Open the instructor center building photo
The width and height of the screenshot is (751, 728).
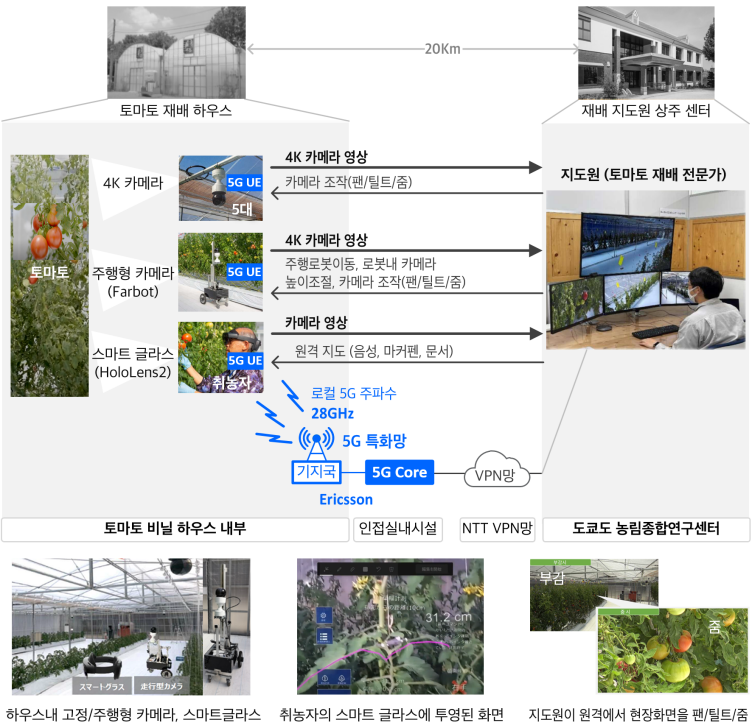[646, 52]
